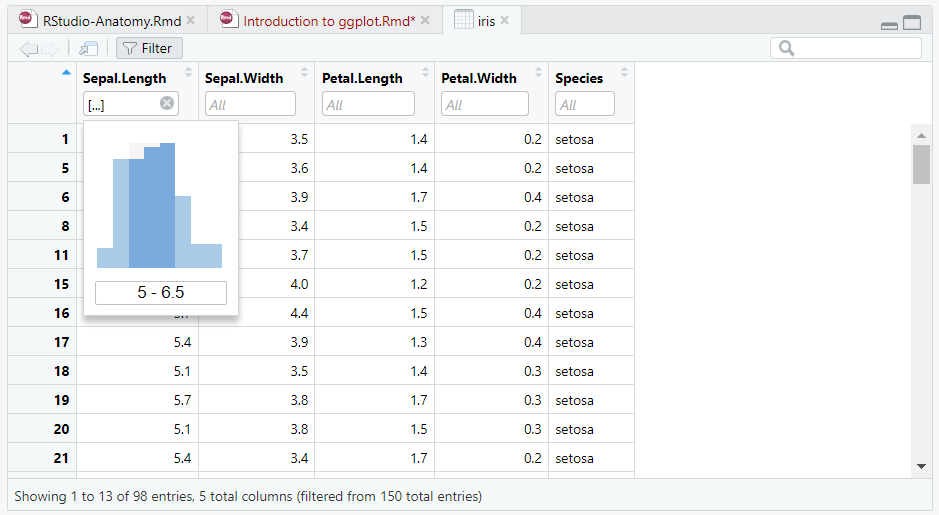
Task: Click the '5 - 6.5' range text box
Action: 161,293
